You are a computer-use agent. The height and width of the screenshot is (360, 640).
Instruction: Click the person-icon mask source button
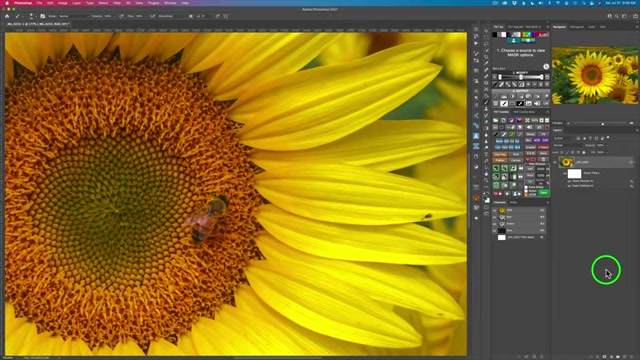pos(513,41)
